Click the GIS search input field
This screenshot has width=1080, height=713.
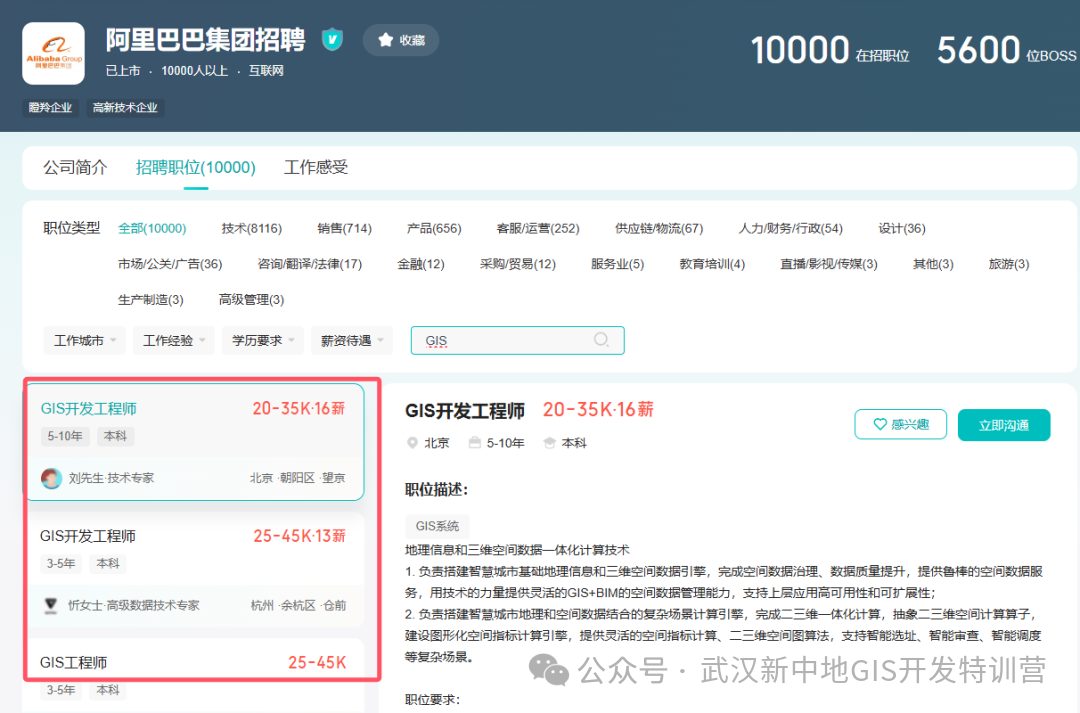coord(517,340)
